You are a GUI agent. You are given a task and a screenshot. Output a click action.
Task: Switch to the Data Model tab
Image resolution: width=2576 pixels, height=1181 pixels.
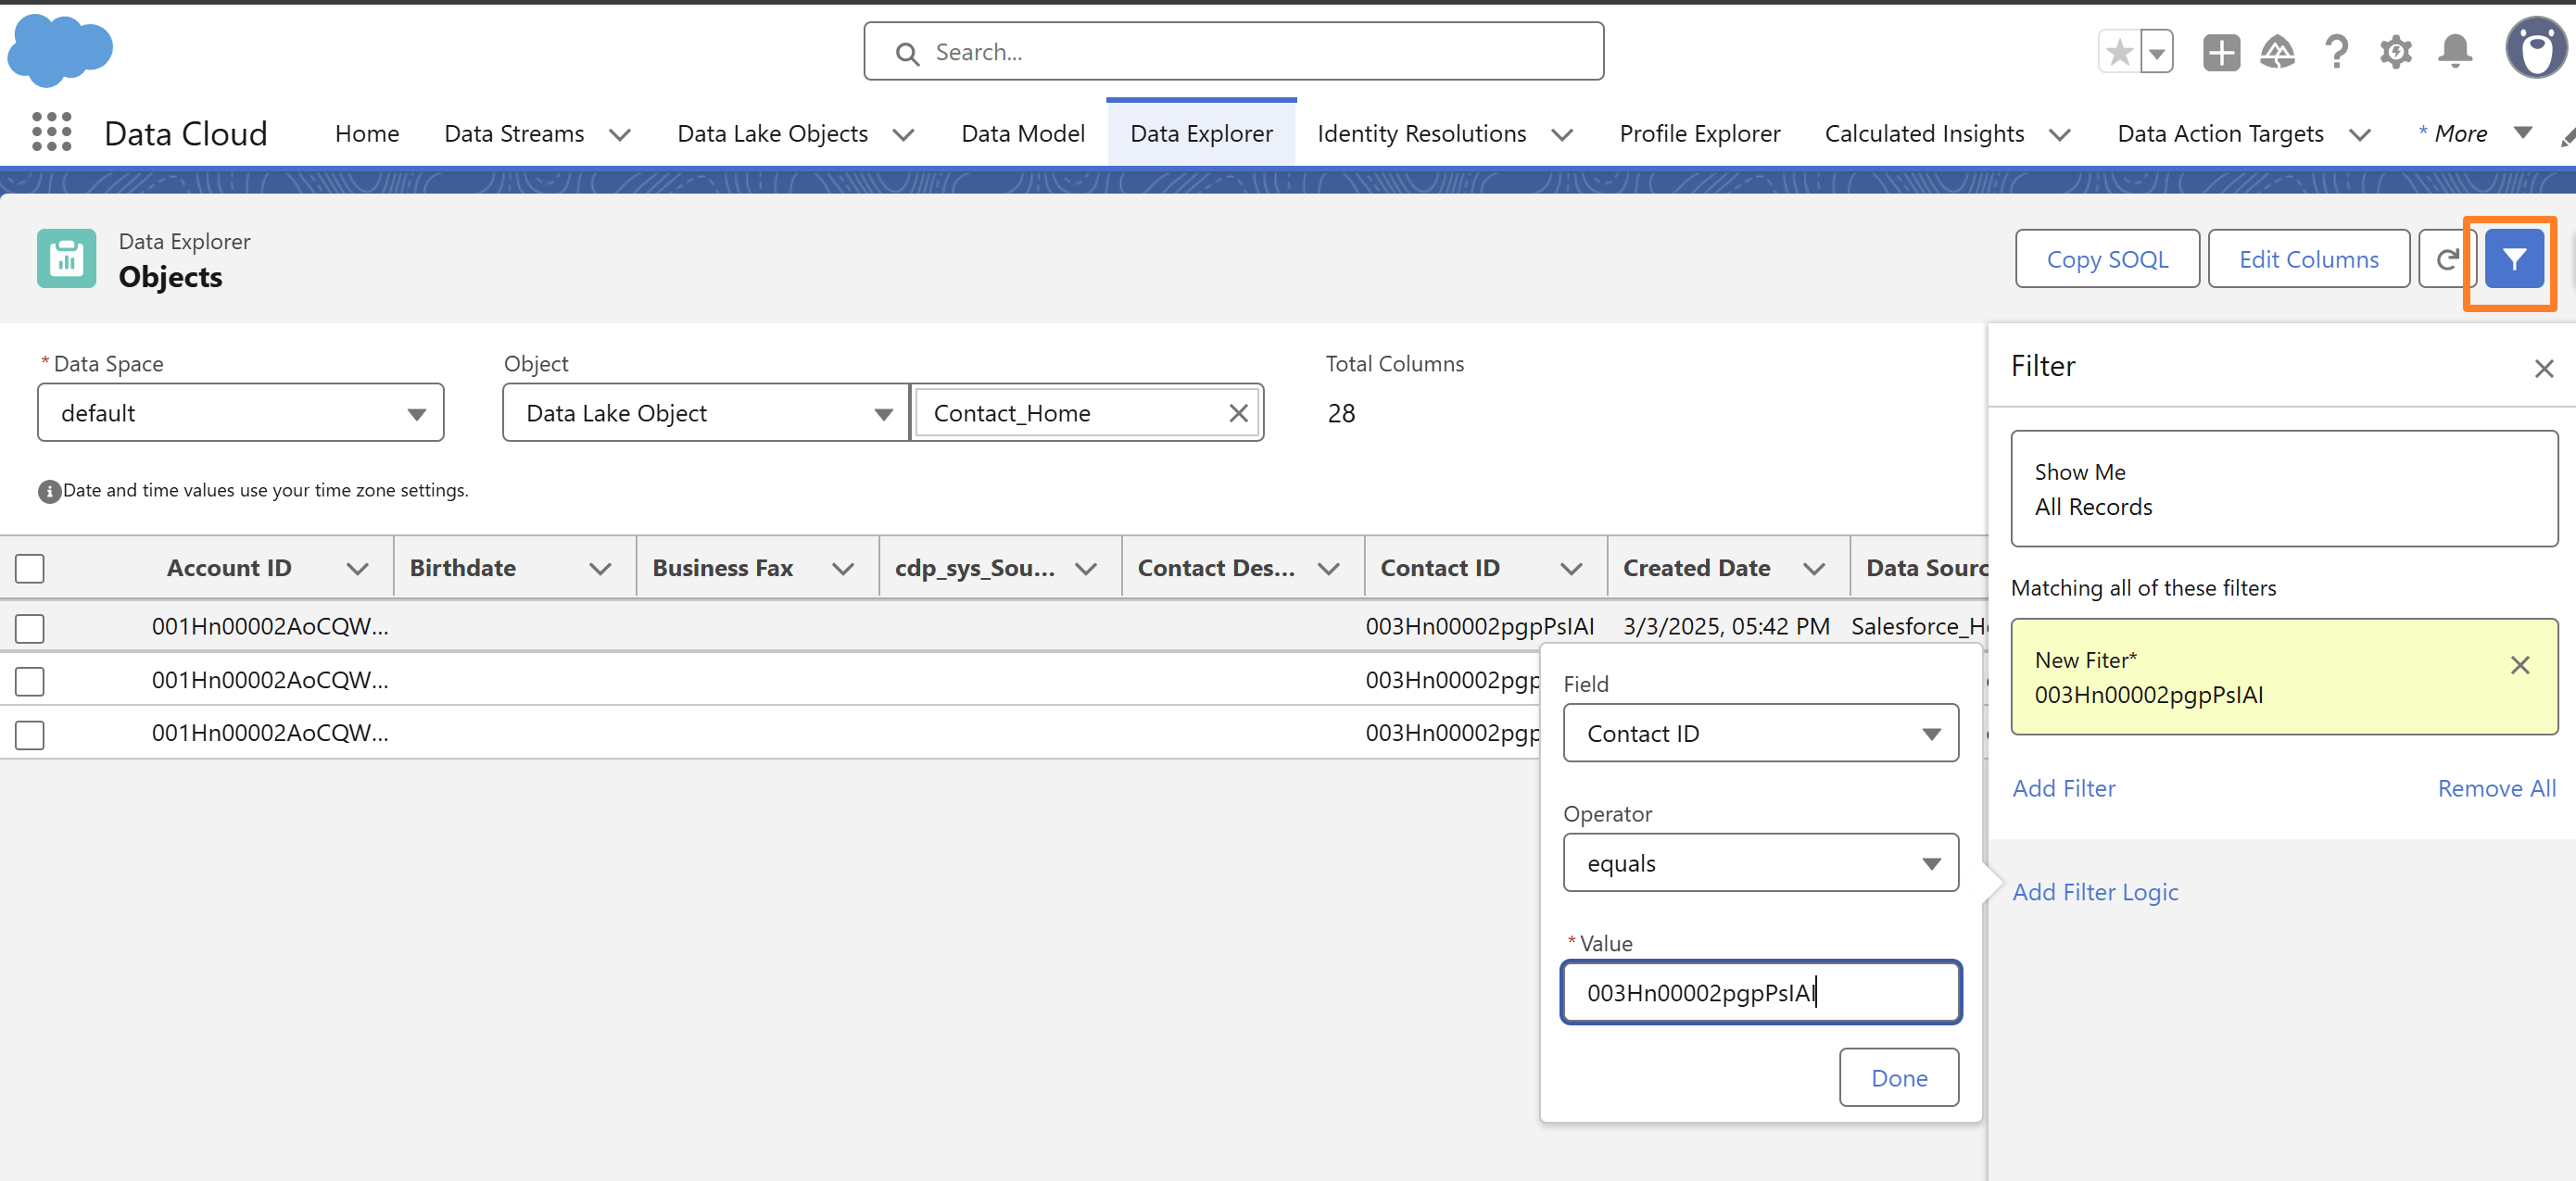pos(1022,133)
